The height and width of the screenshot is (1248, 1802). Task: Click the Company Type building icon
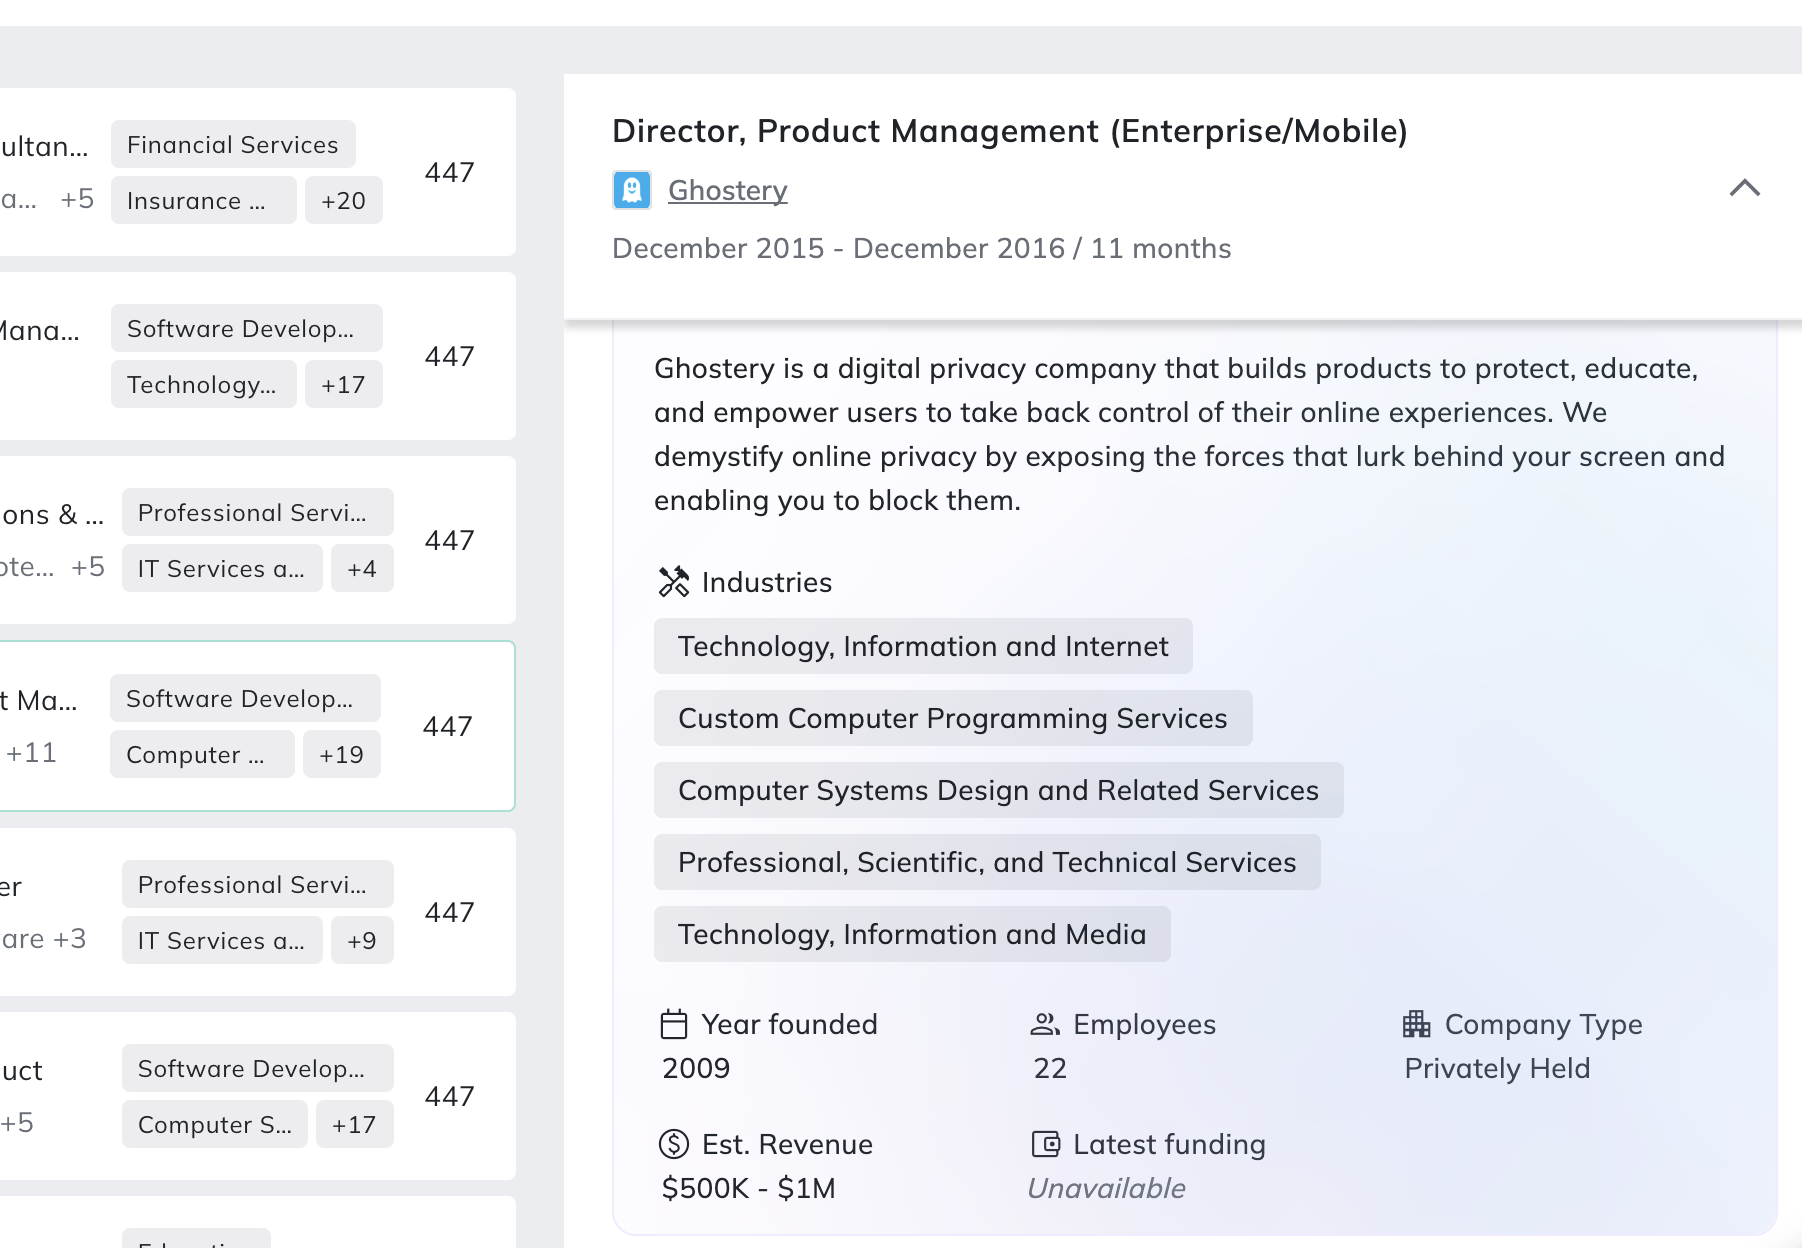(x=1417, y=1024)
